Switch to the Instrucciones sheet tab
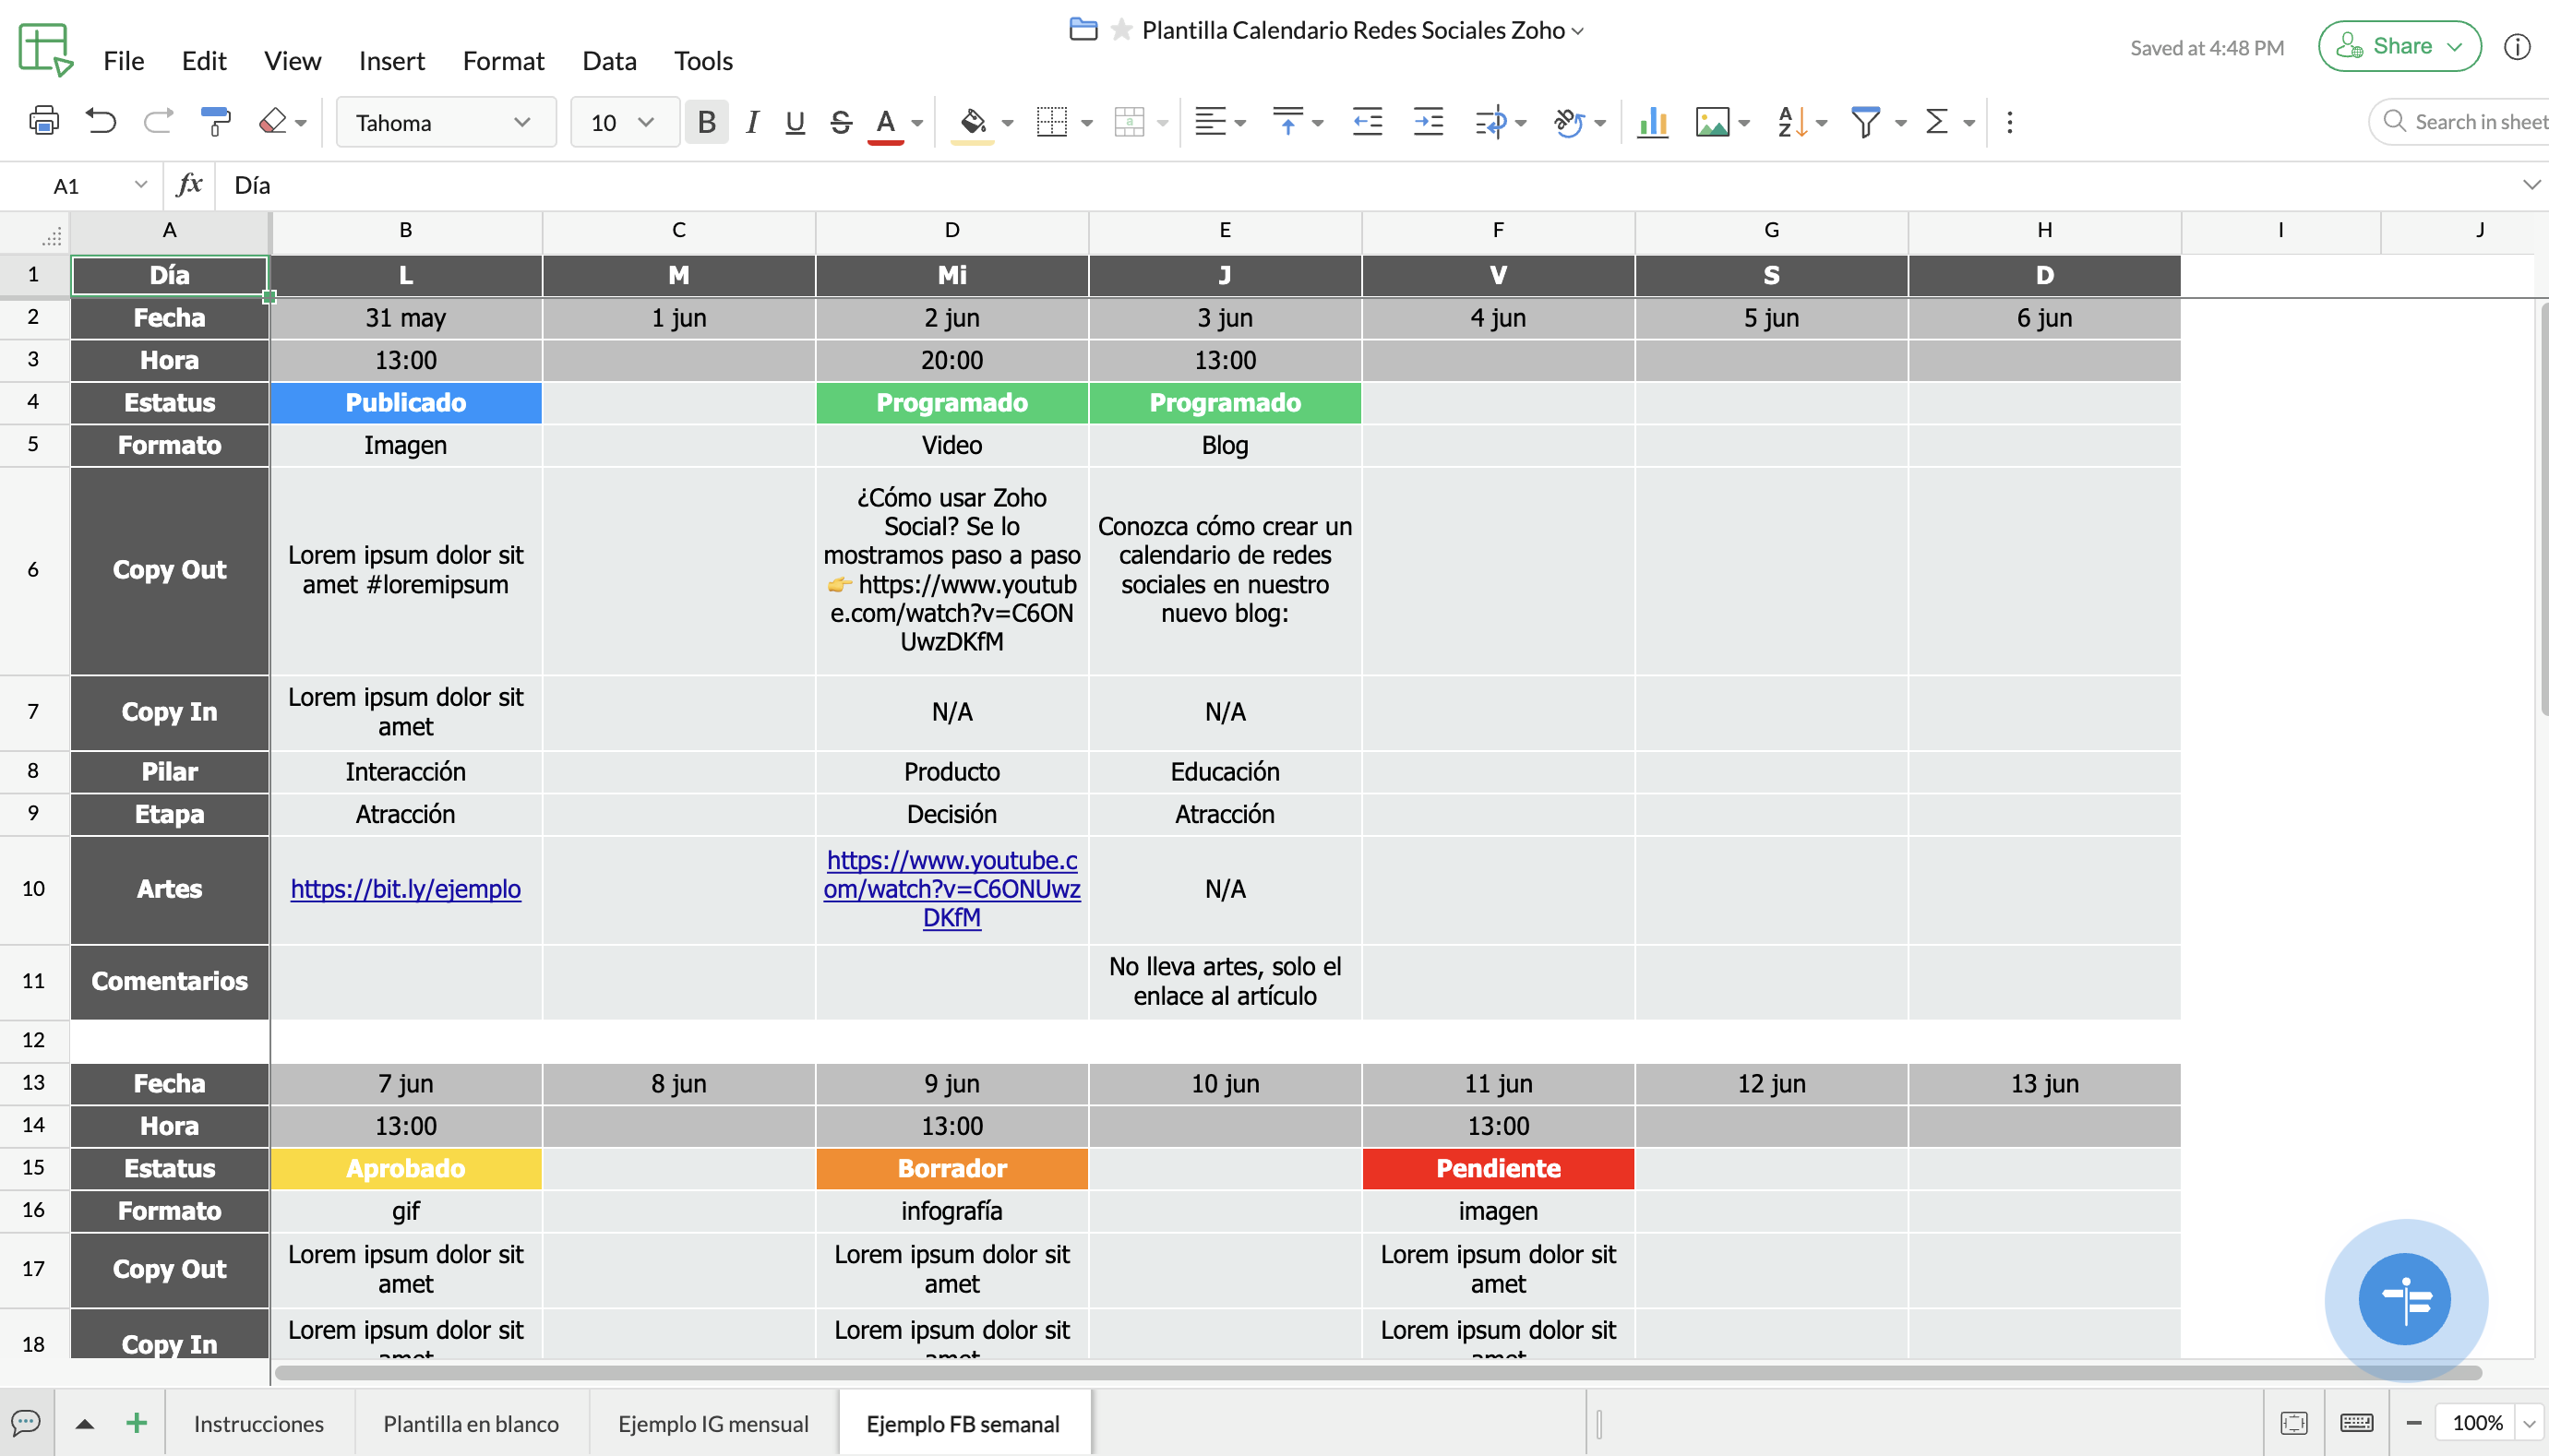This screenshot has width=2549, height=1456. point(258,1423)
